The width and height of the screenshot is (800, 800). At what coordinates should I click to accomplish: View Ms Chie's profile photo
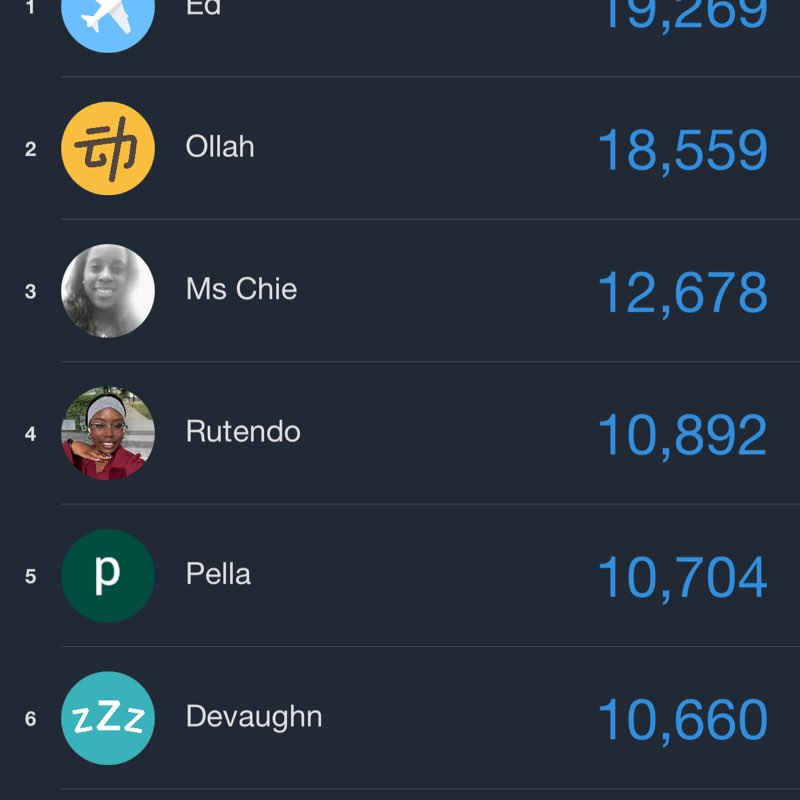[x=108, y=291]
